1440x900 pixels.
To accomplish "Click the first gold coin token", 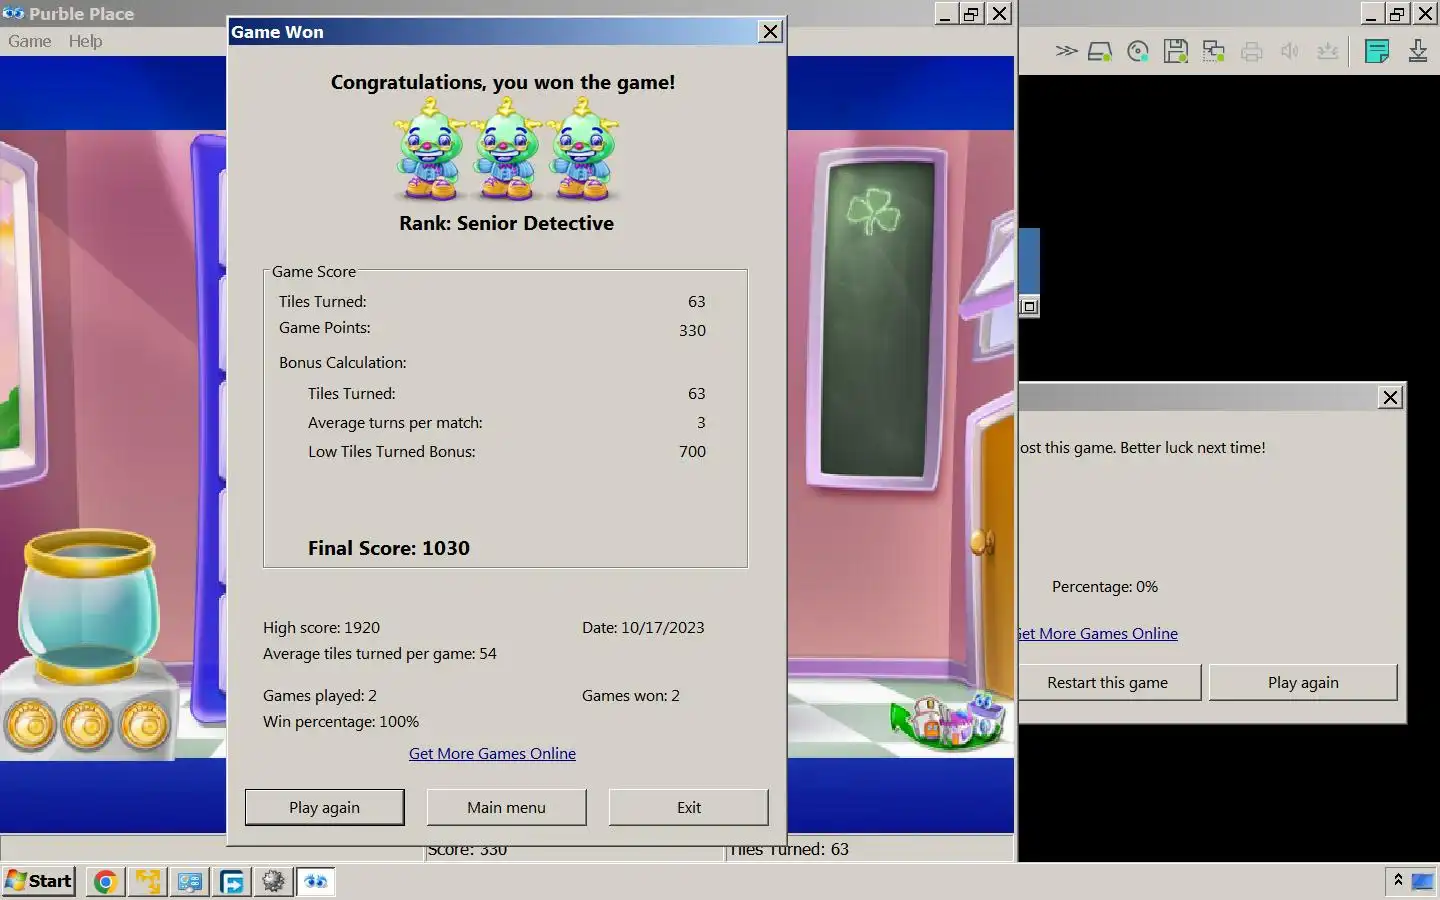I will tap(32, 726).
